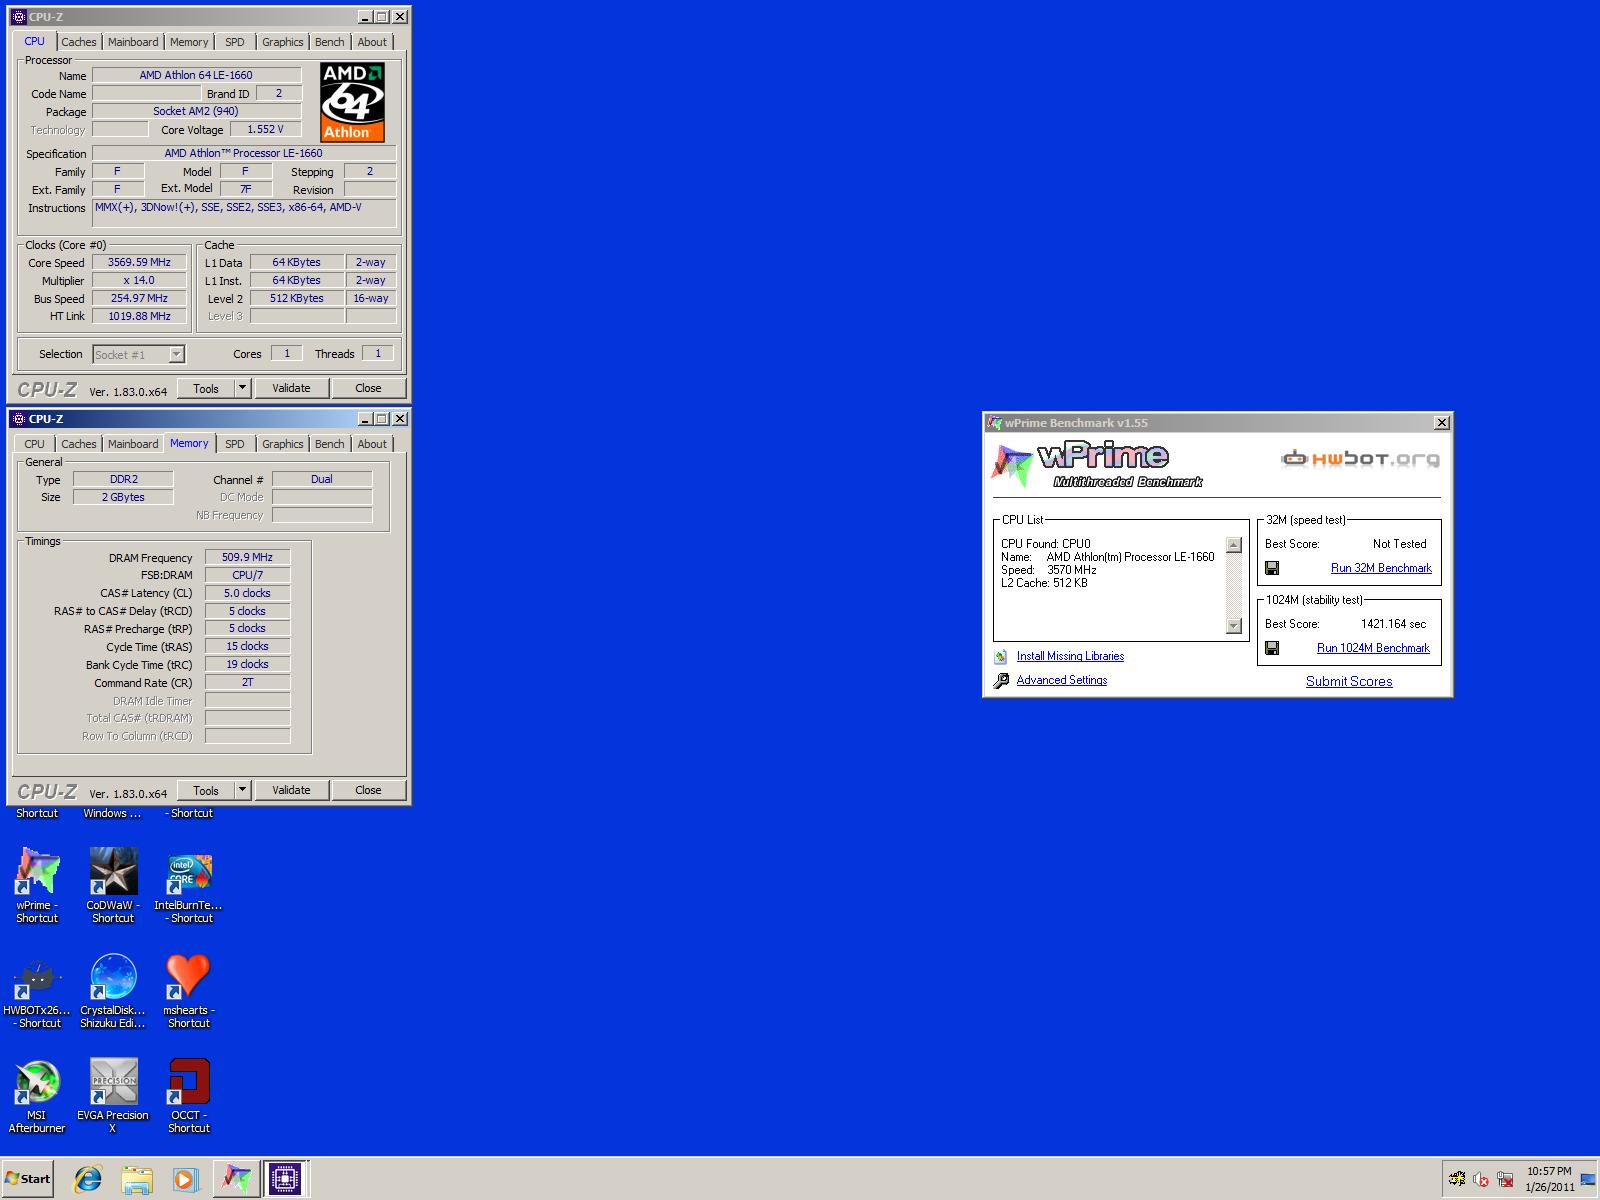
Task: Switch to wPrime taskbar button
Action: [237, 1179]
